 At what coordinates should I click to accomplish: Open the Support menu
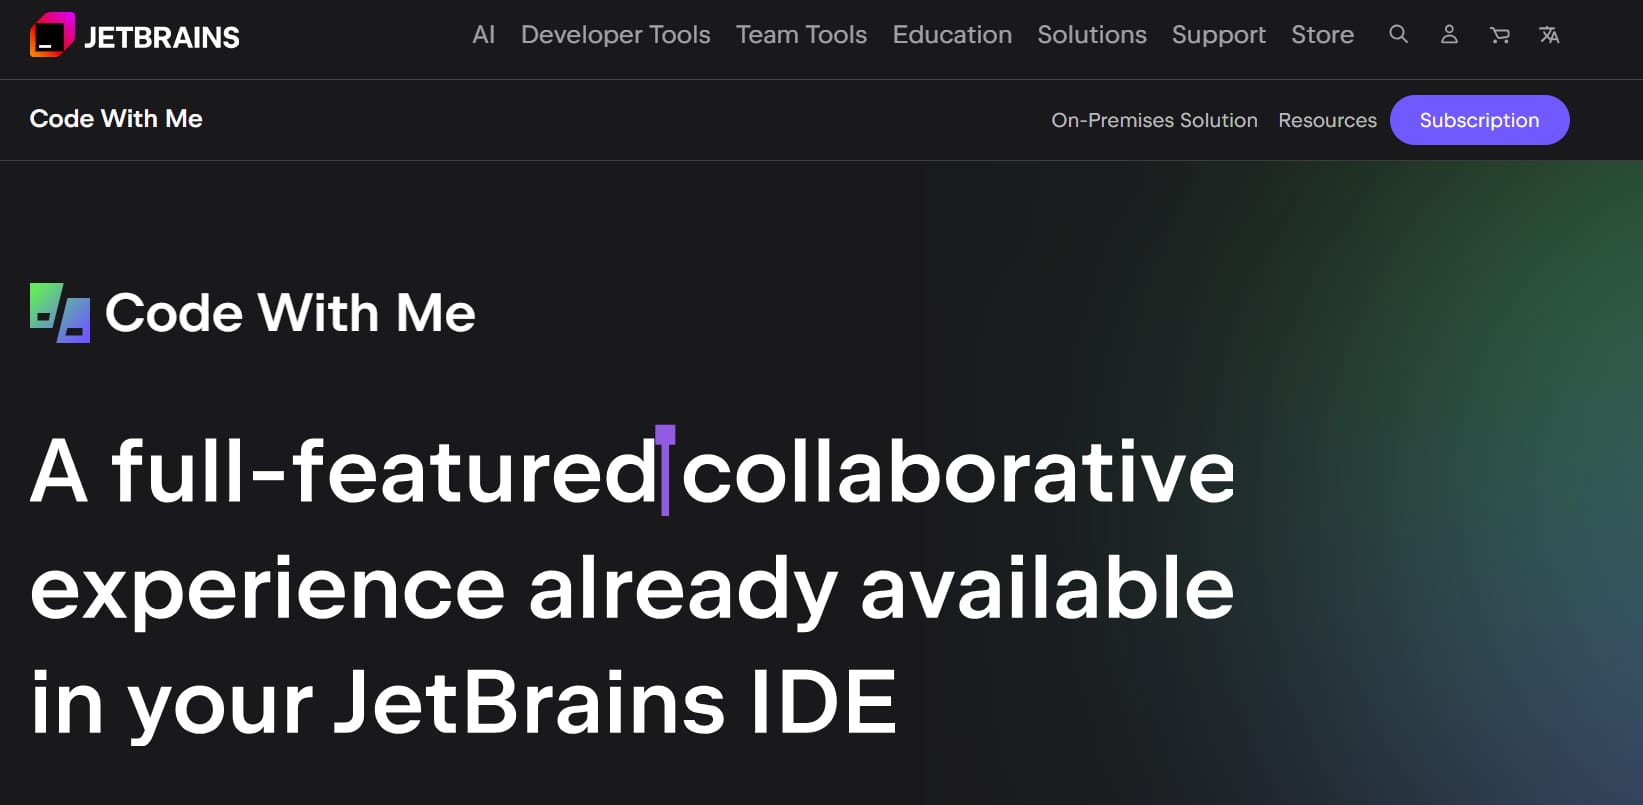click(1219, 35)
